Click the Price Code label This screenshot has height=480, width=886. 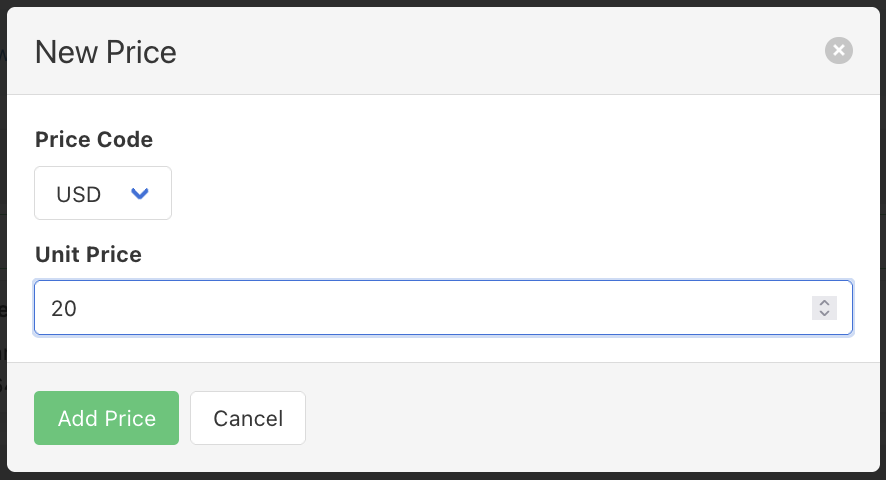pyautogui.click(x=94, y=139)
